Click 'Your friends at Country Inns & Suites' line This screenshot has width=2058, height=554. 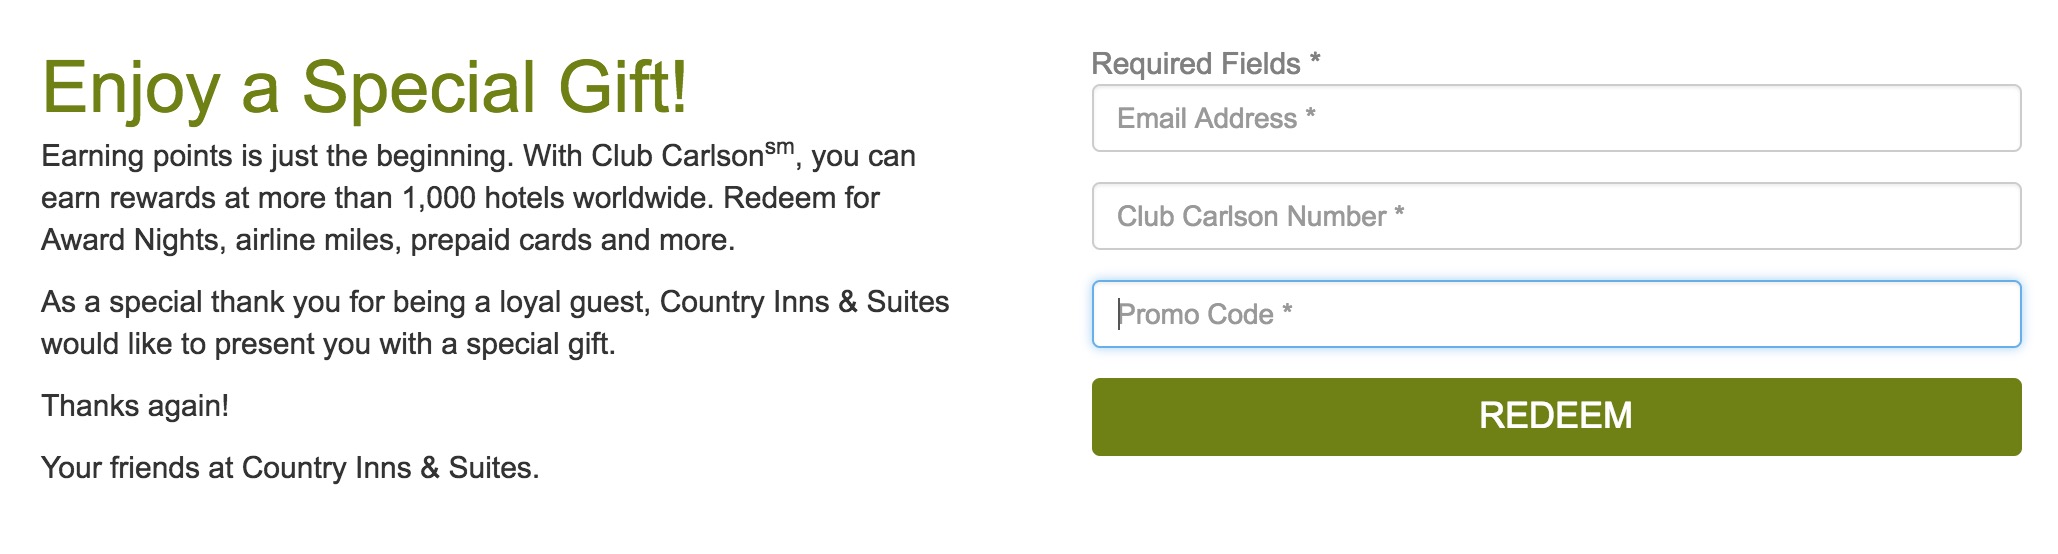[x=290, y=468]
